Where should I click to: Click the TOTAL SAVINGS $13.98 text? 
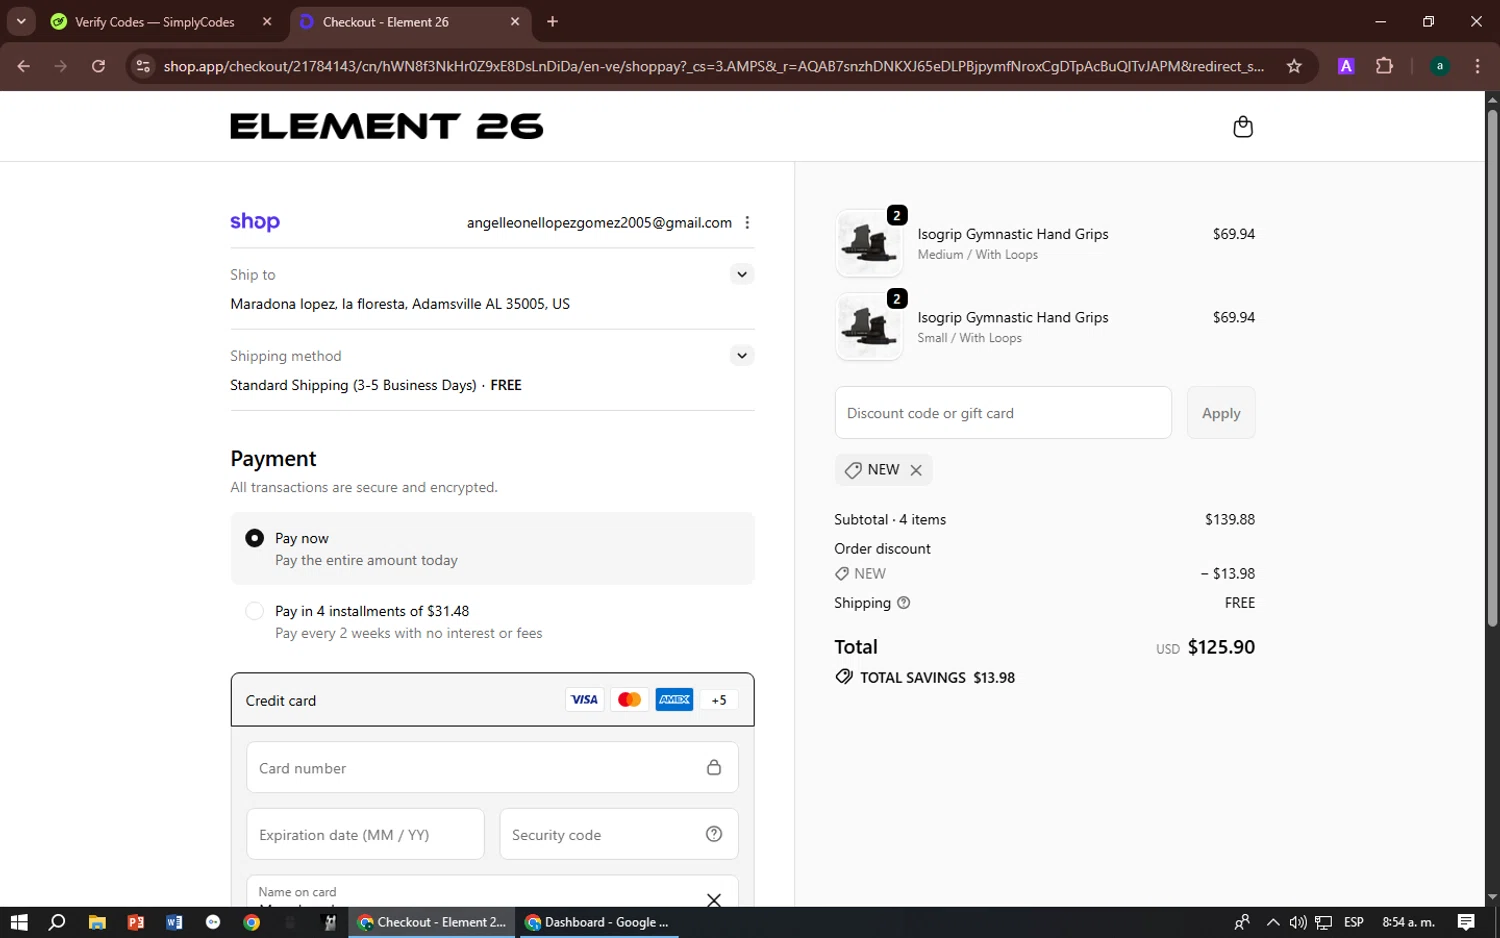937,677
